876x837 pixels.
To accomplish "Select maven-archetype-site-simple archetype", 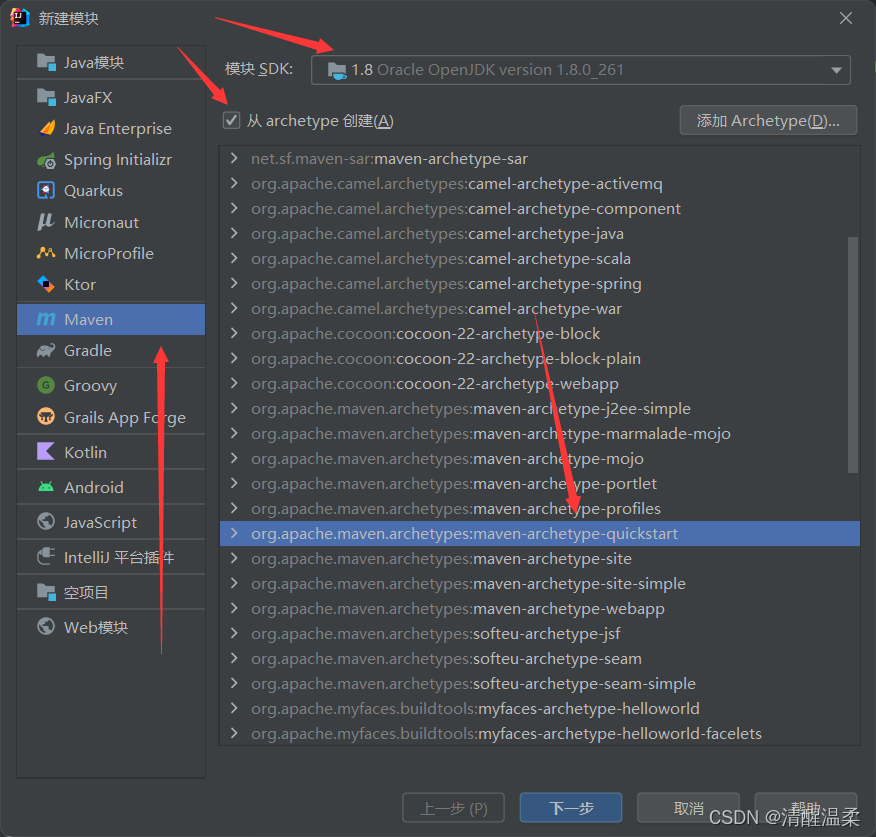I will (x=539, y=583).
